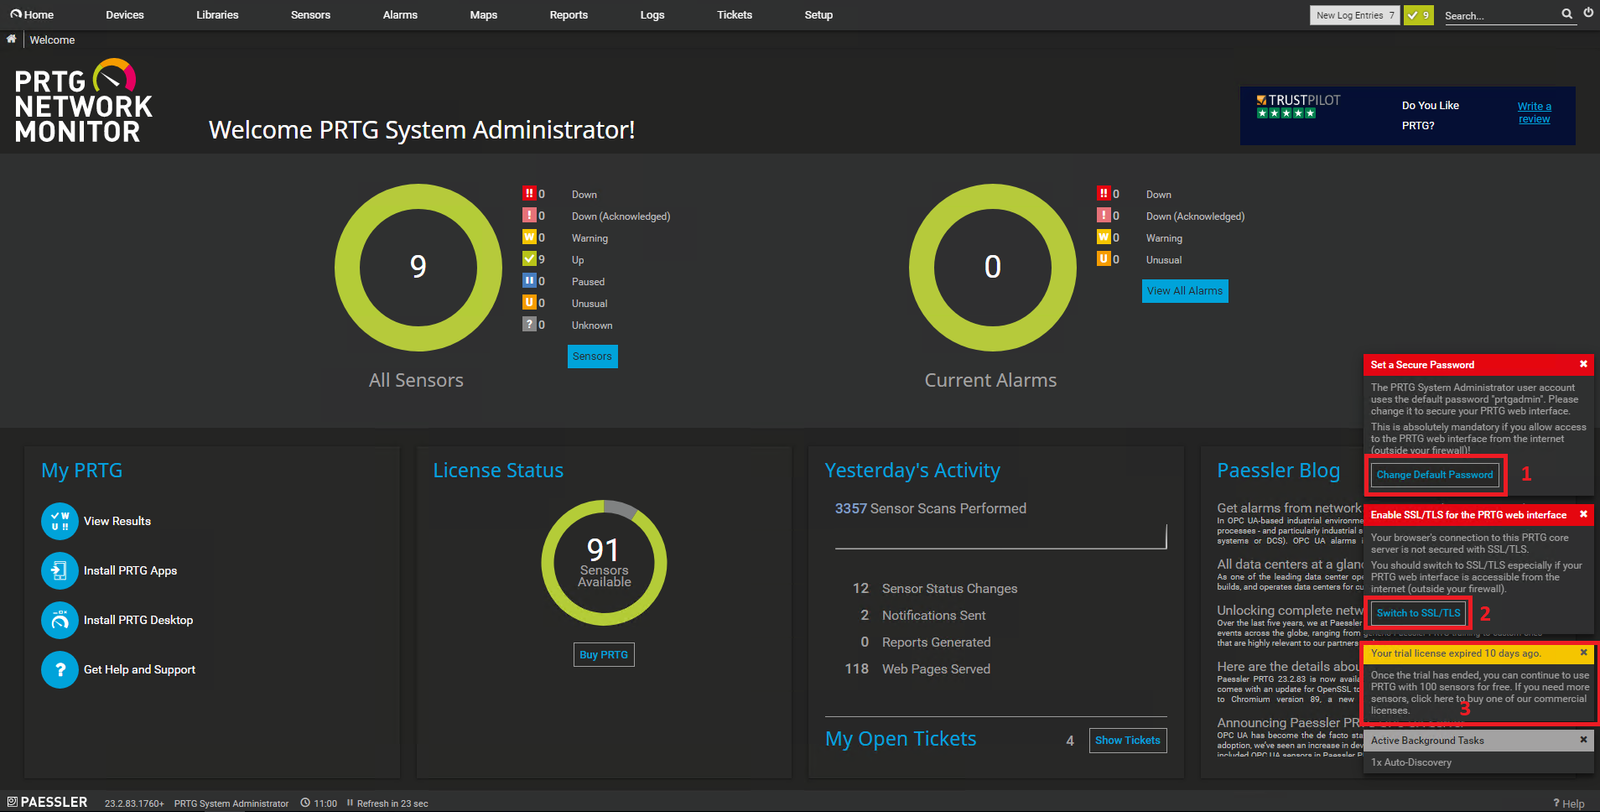Click PRTG System Administrator in footer
Screen dimensions: 1600x812
(x=231, y=804)
